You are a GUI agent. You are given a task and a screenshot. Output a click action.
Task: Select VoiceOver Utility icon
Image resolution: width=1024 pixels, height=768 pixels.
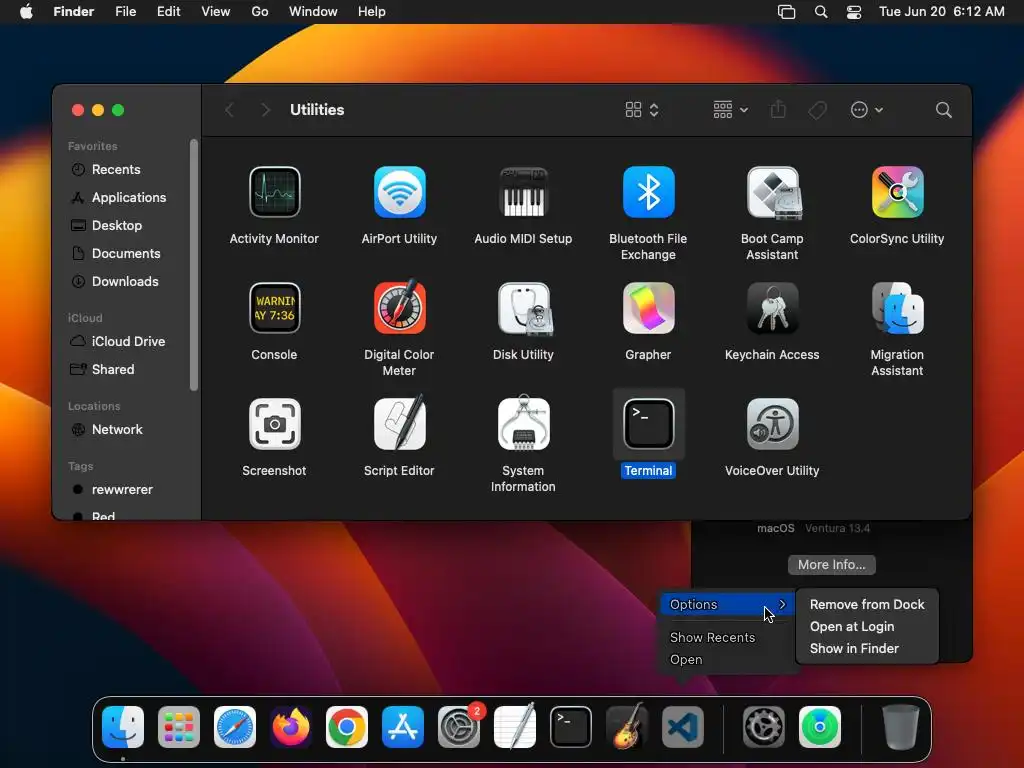point(773,424)
